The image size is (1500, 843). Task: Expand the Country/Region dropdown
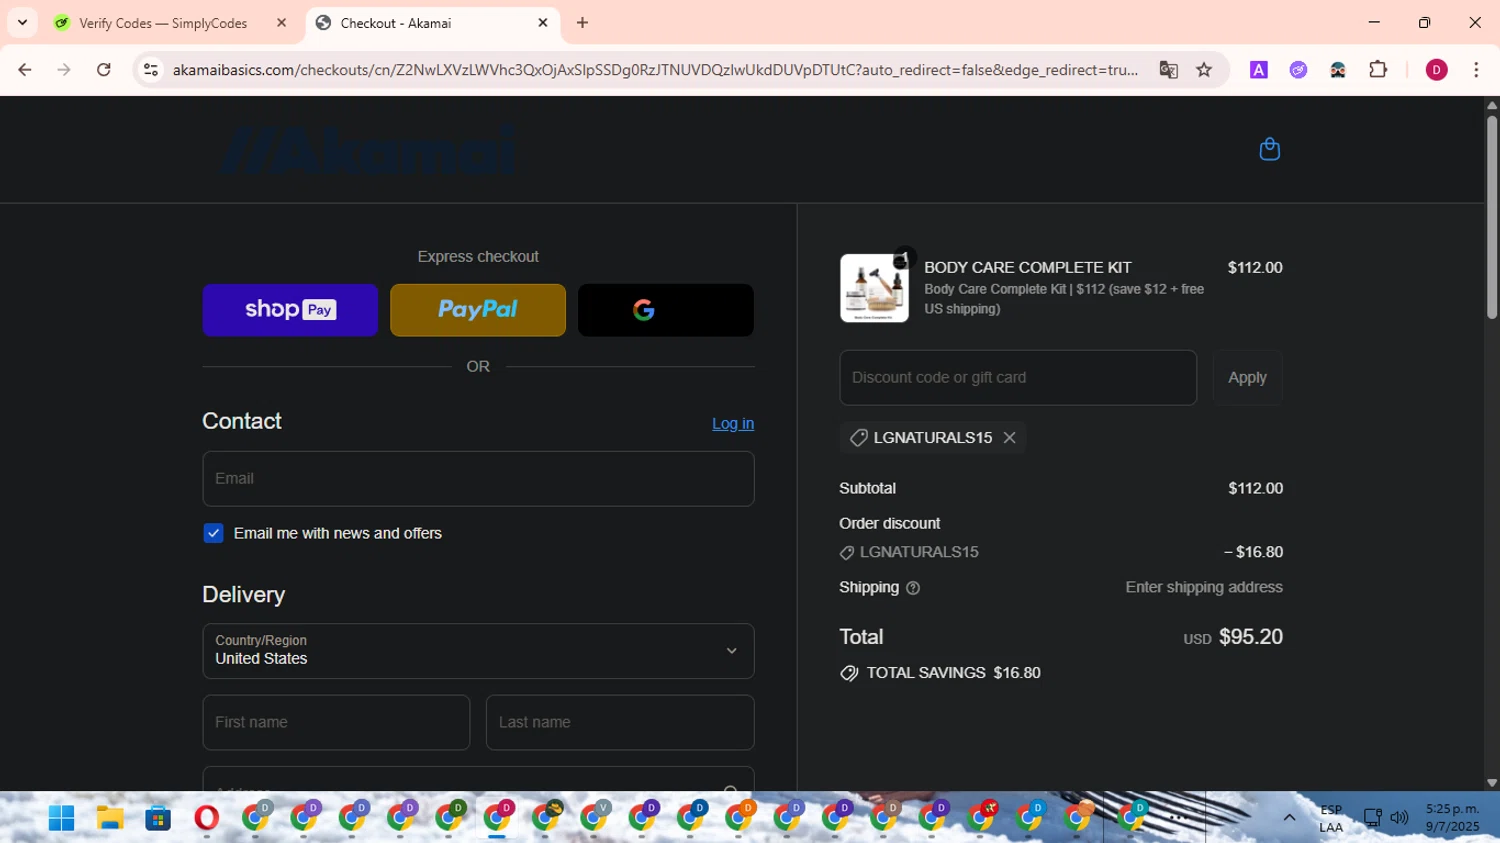pos(478,651)
